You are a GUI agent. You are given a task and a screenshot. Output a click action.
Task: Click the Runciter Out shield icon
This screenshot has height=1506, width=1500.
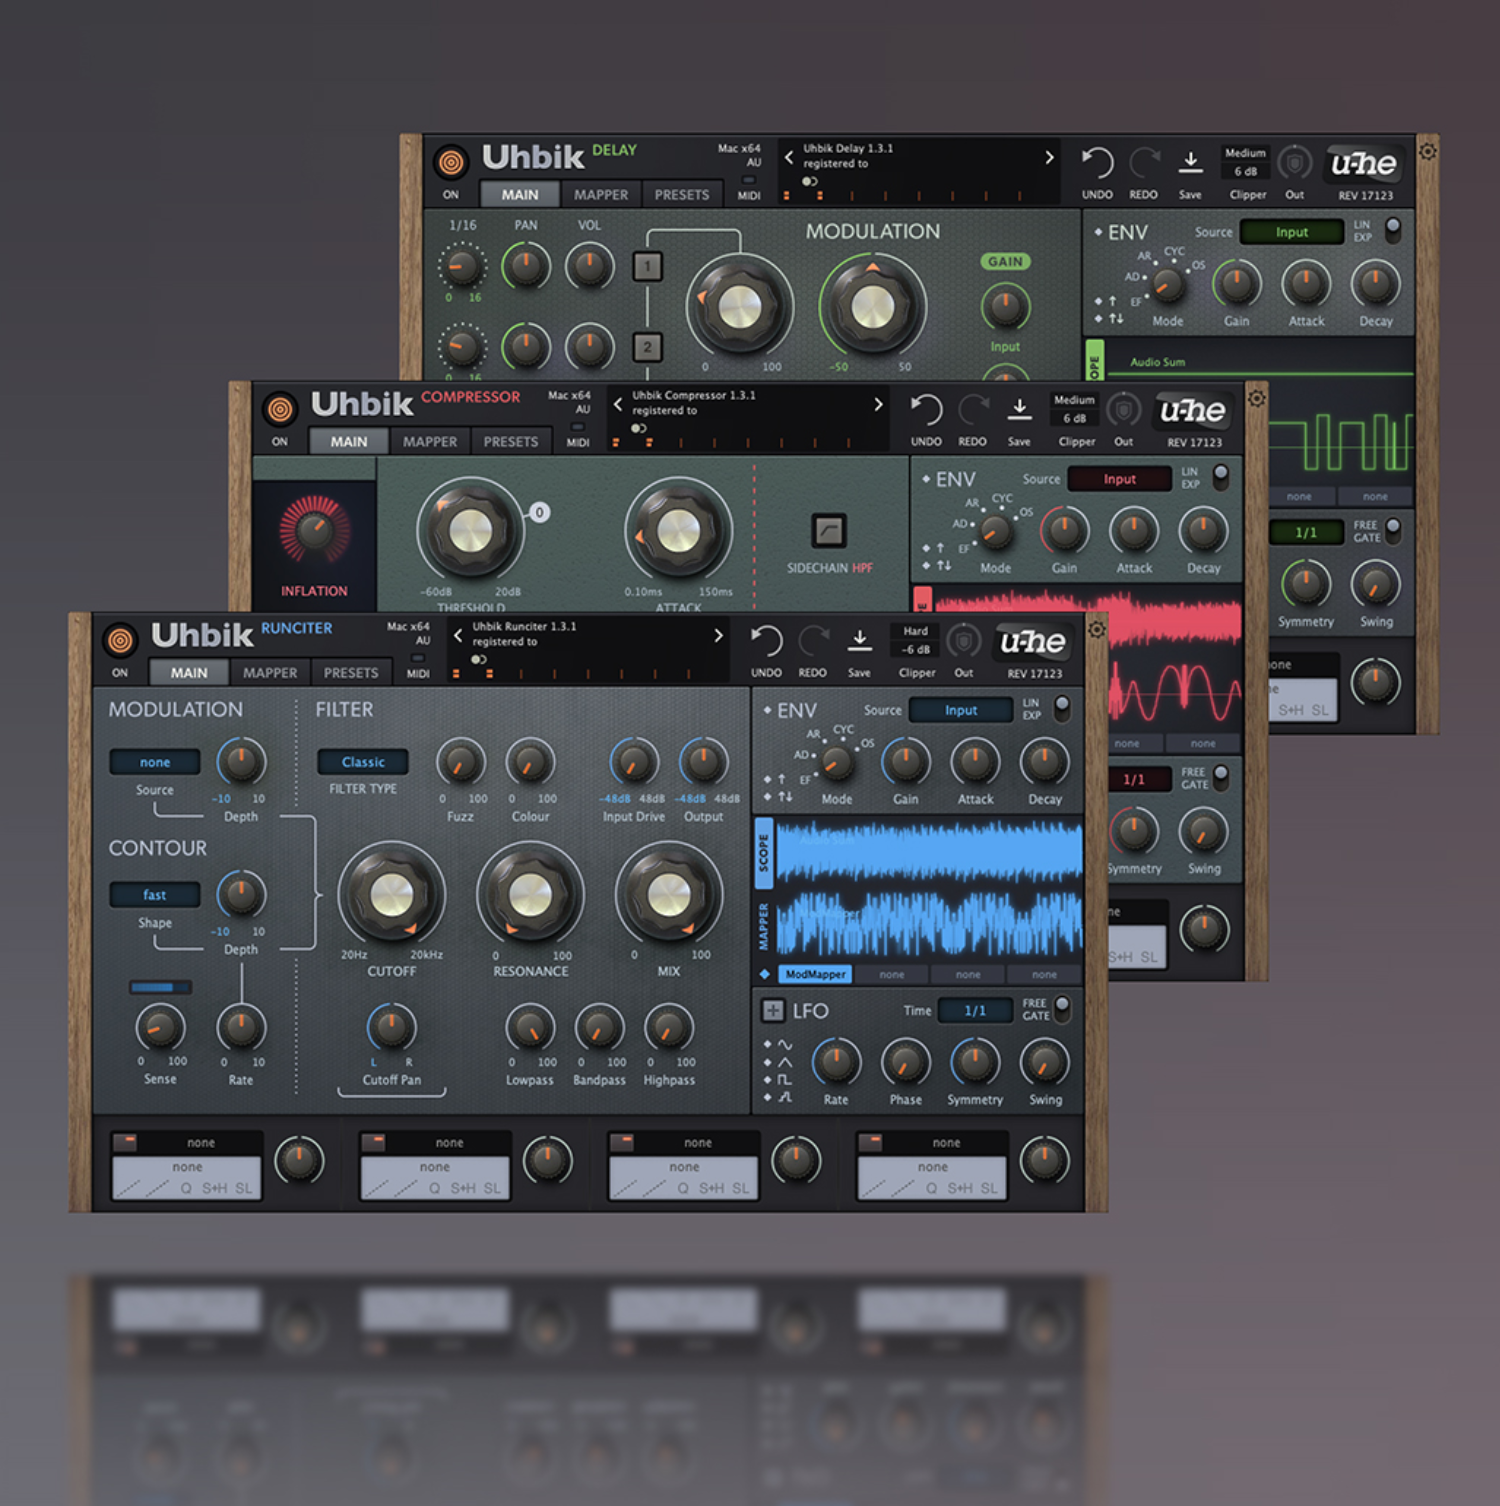[963, 641]
